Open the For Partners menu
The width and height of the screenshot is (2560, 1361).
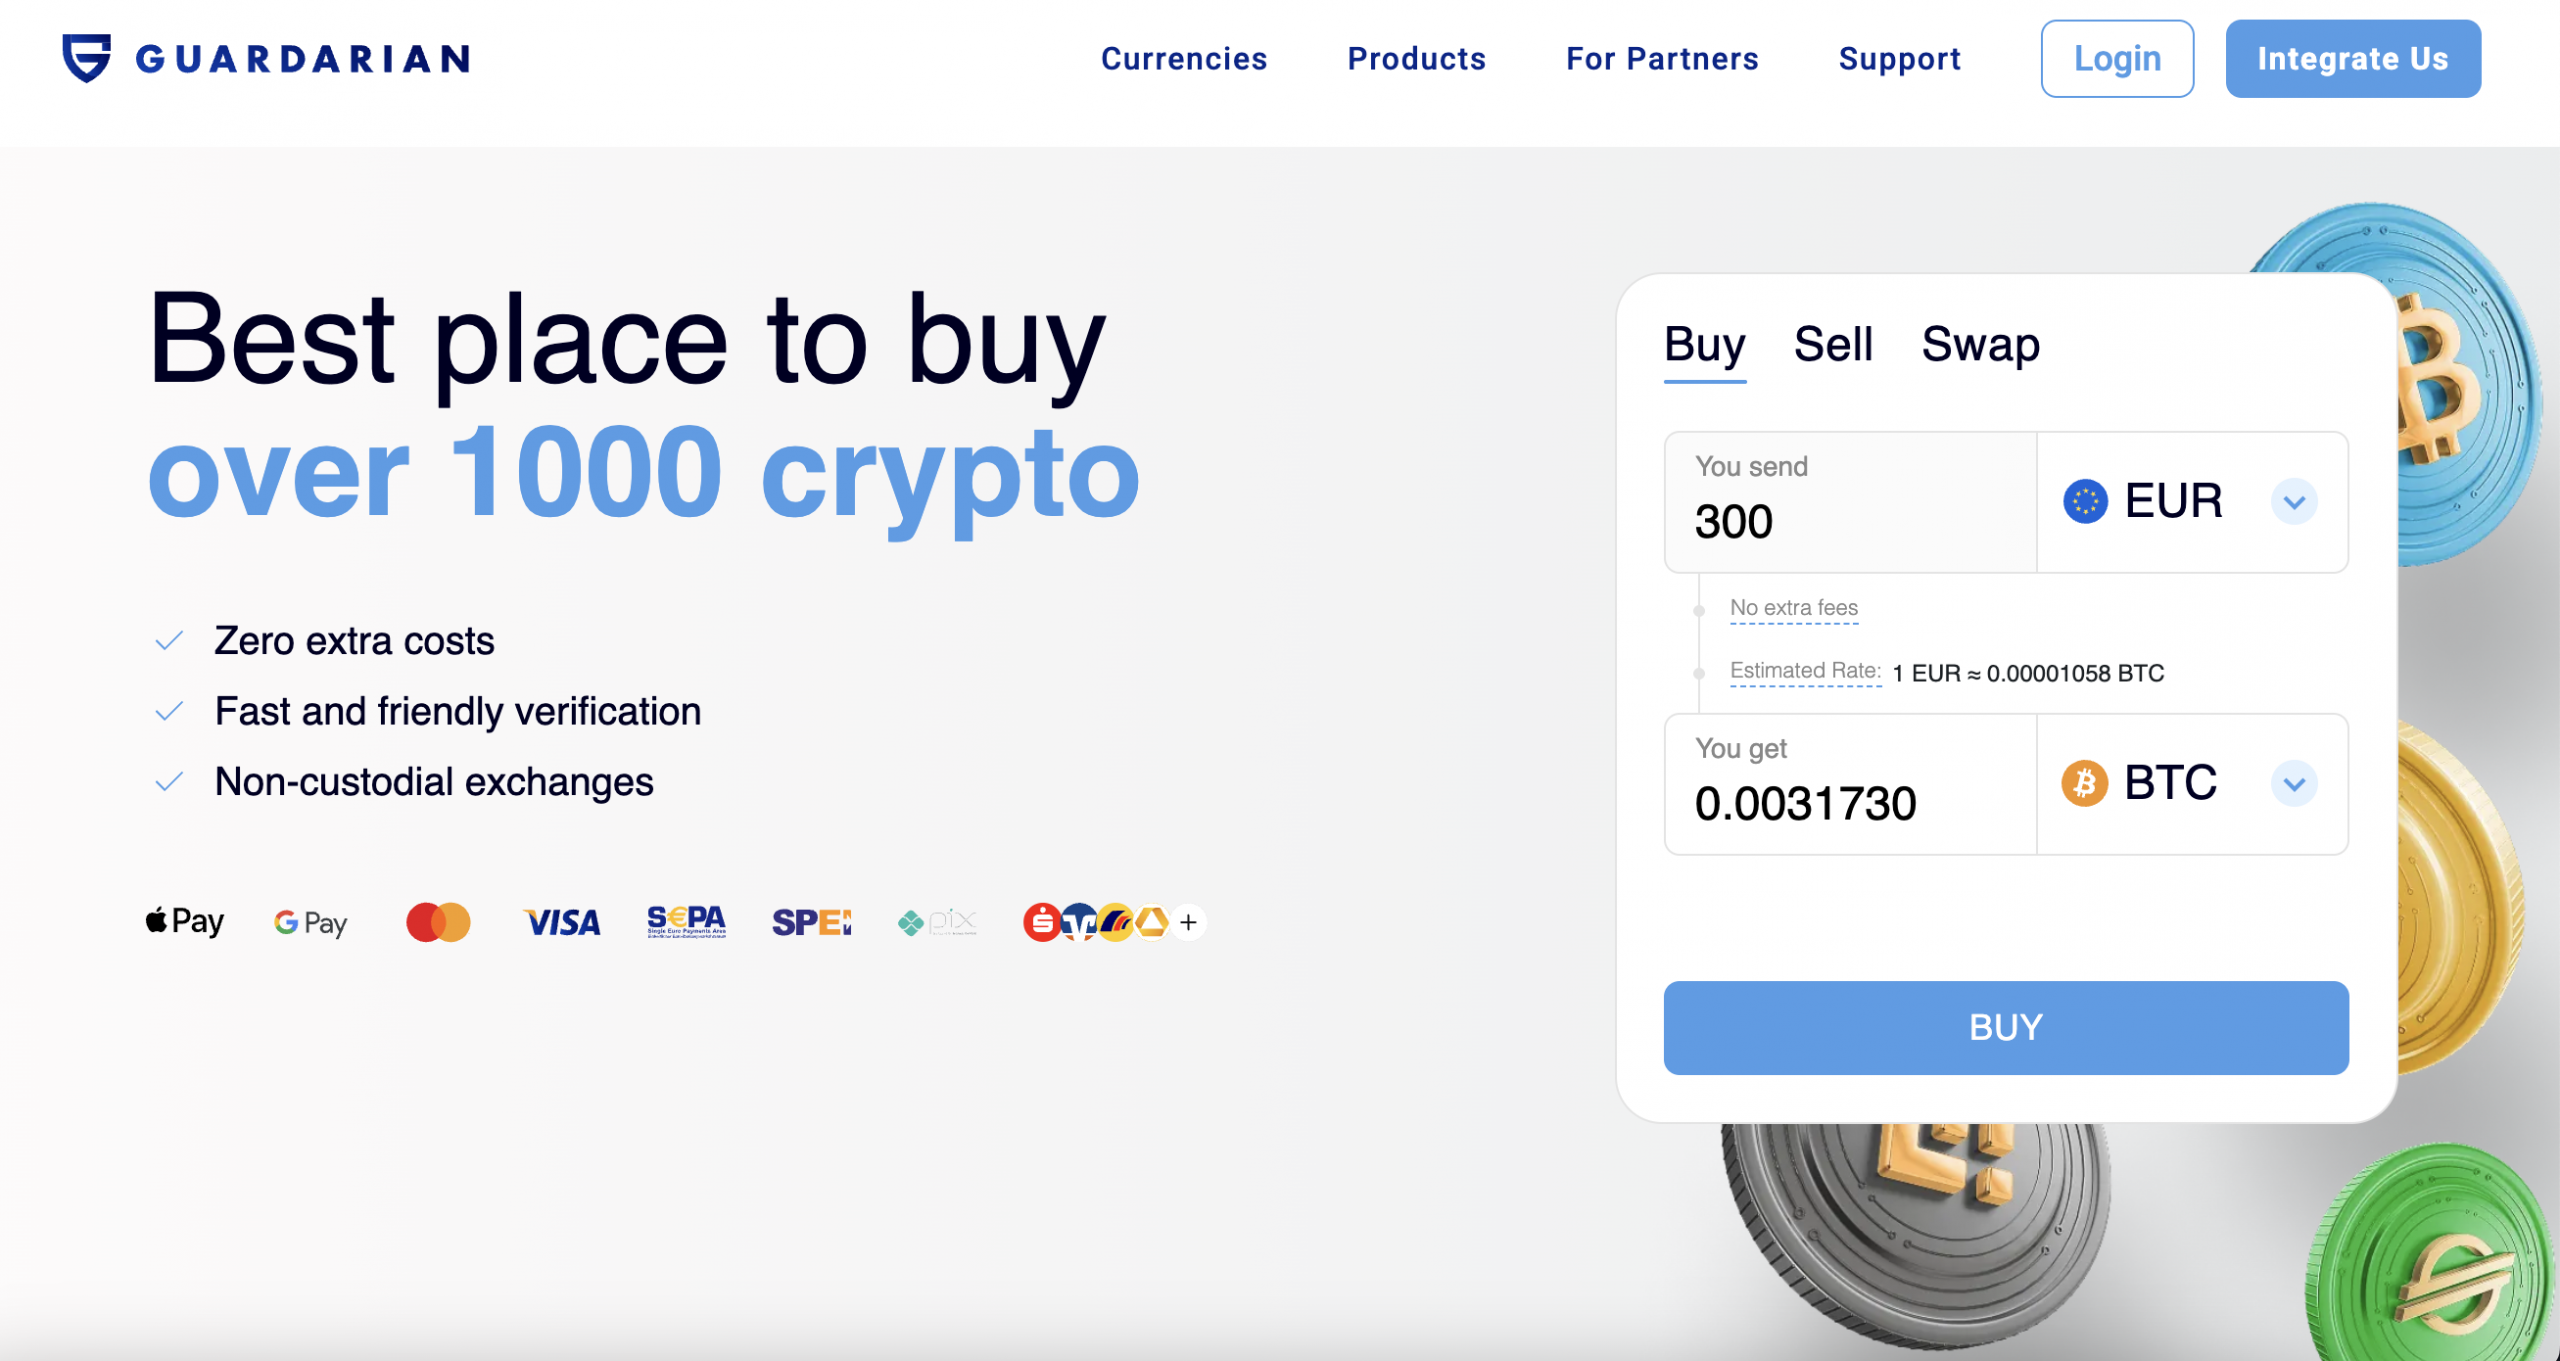1663,58
